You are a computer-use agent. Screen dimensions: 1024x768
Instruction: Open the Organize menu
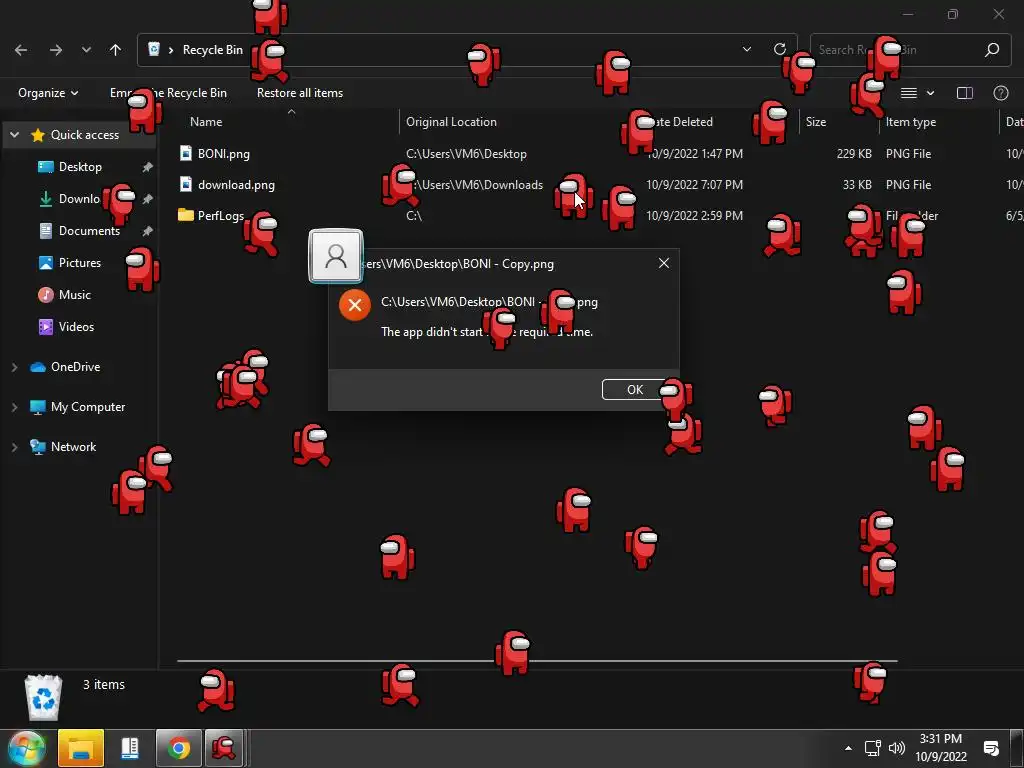coord(48,93)
